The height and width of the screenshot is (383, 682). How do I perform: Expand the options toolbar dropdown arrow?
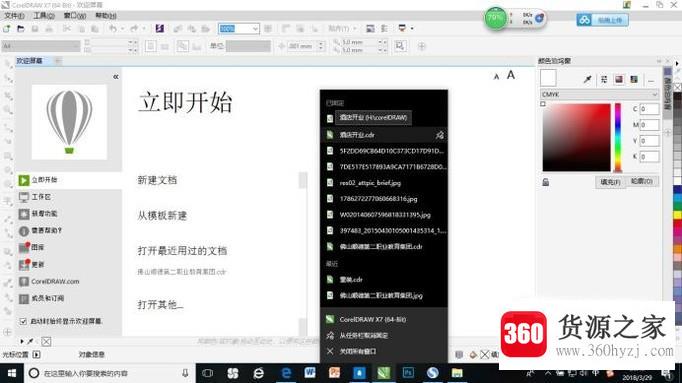(412, 29)
